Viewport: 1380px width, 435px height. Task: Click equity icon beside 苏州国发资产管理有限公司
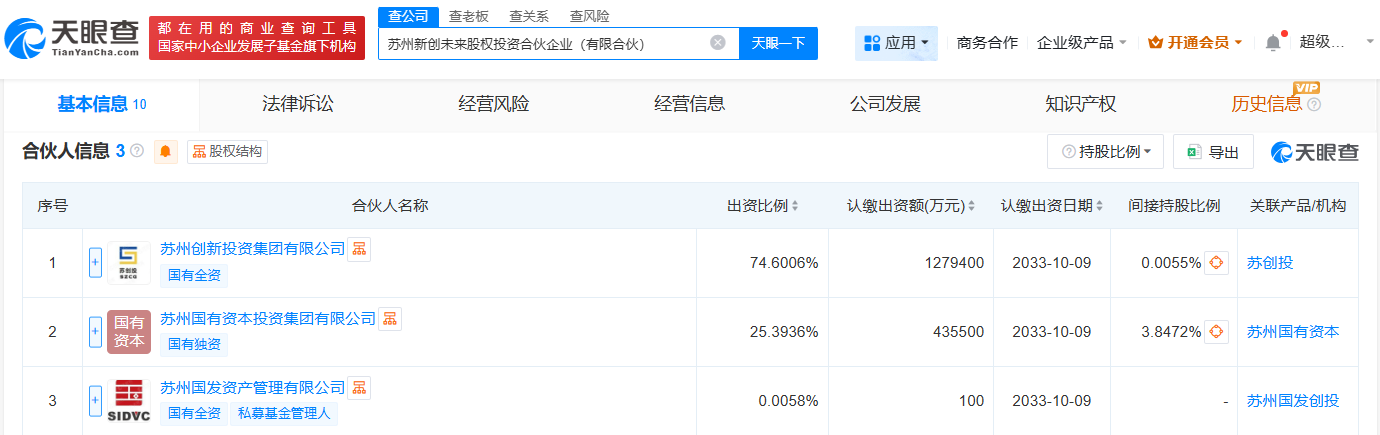[359, 388]
